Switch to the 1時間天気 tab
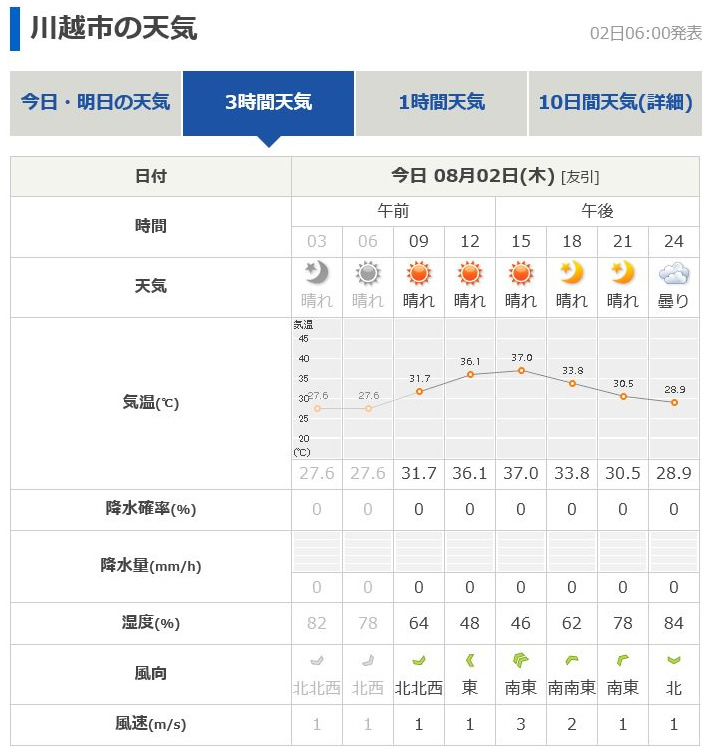 pos(441,102)
